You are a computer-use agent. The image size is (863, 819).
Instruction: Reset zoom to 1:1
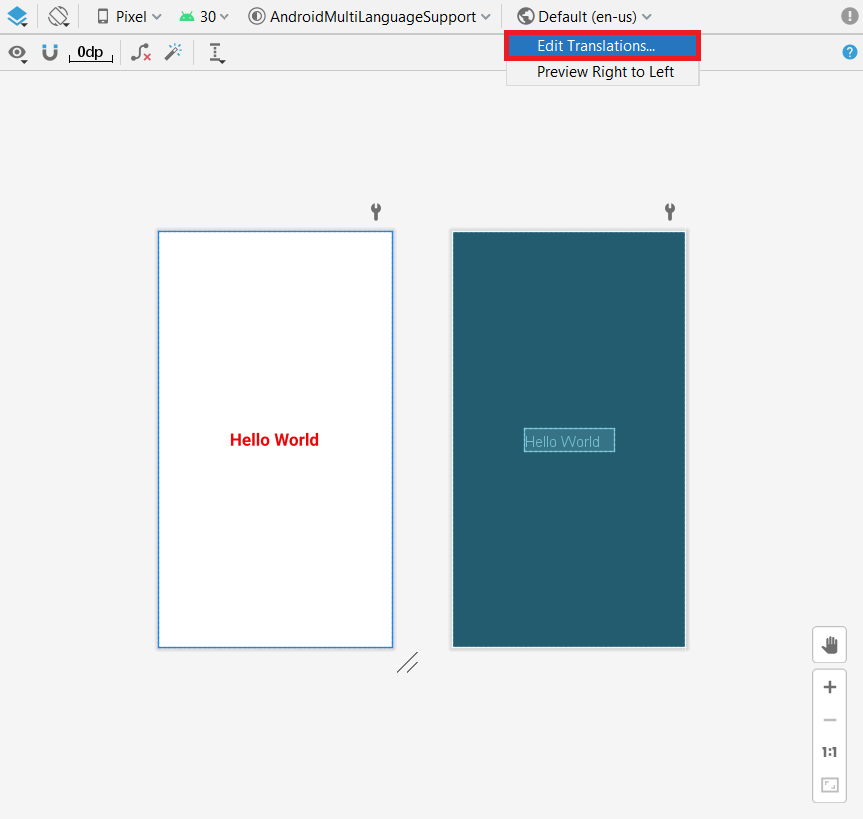click(829, 752)
